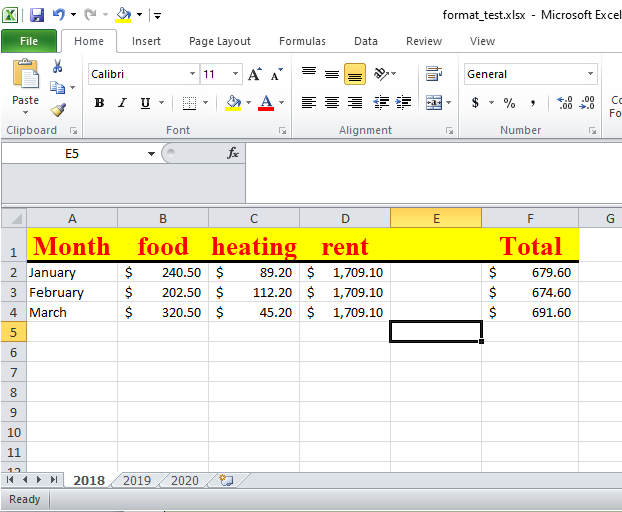Open the 2020 sheet tab

coord(185,480)
